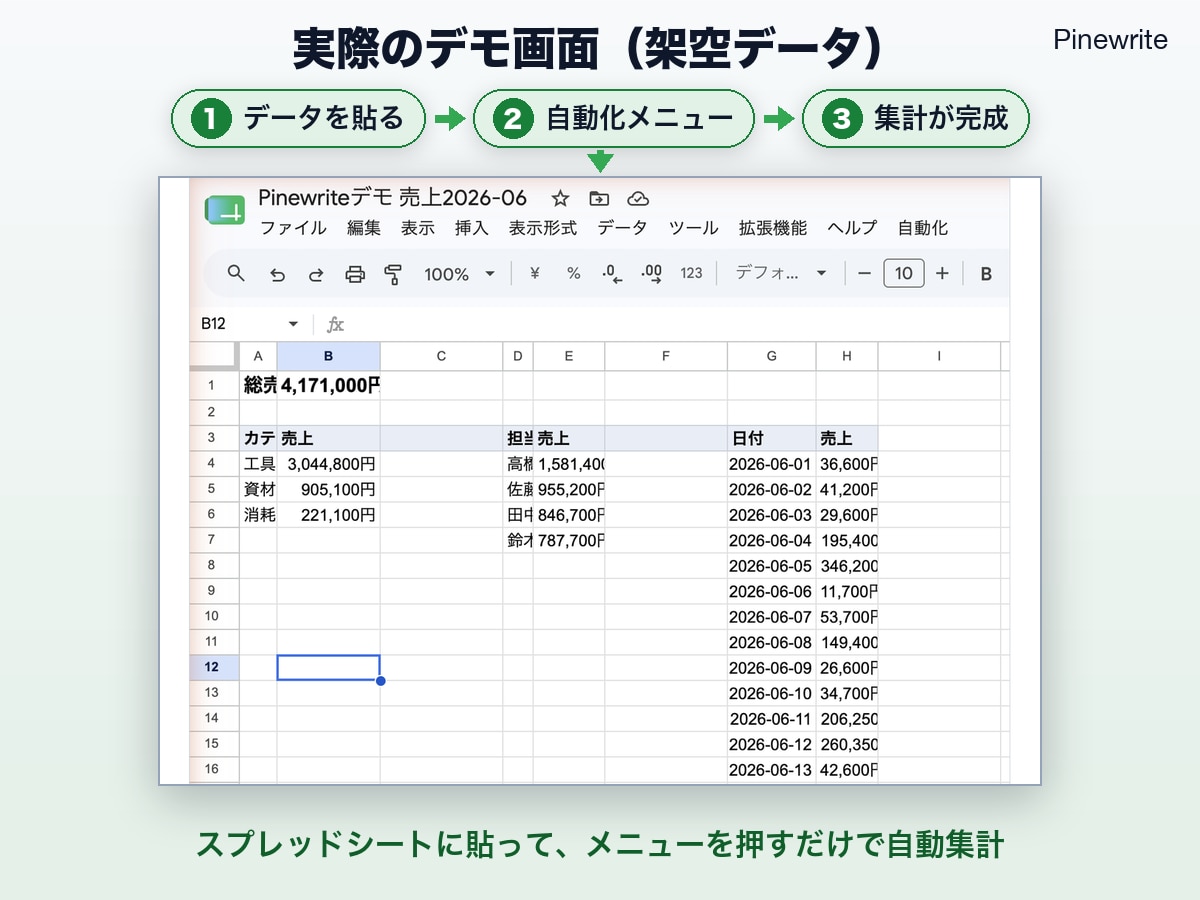The height and width of the screenshot is (900, 1200).
Task: Open the データ menu
Action: pos(622,228)
